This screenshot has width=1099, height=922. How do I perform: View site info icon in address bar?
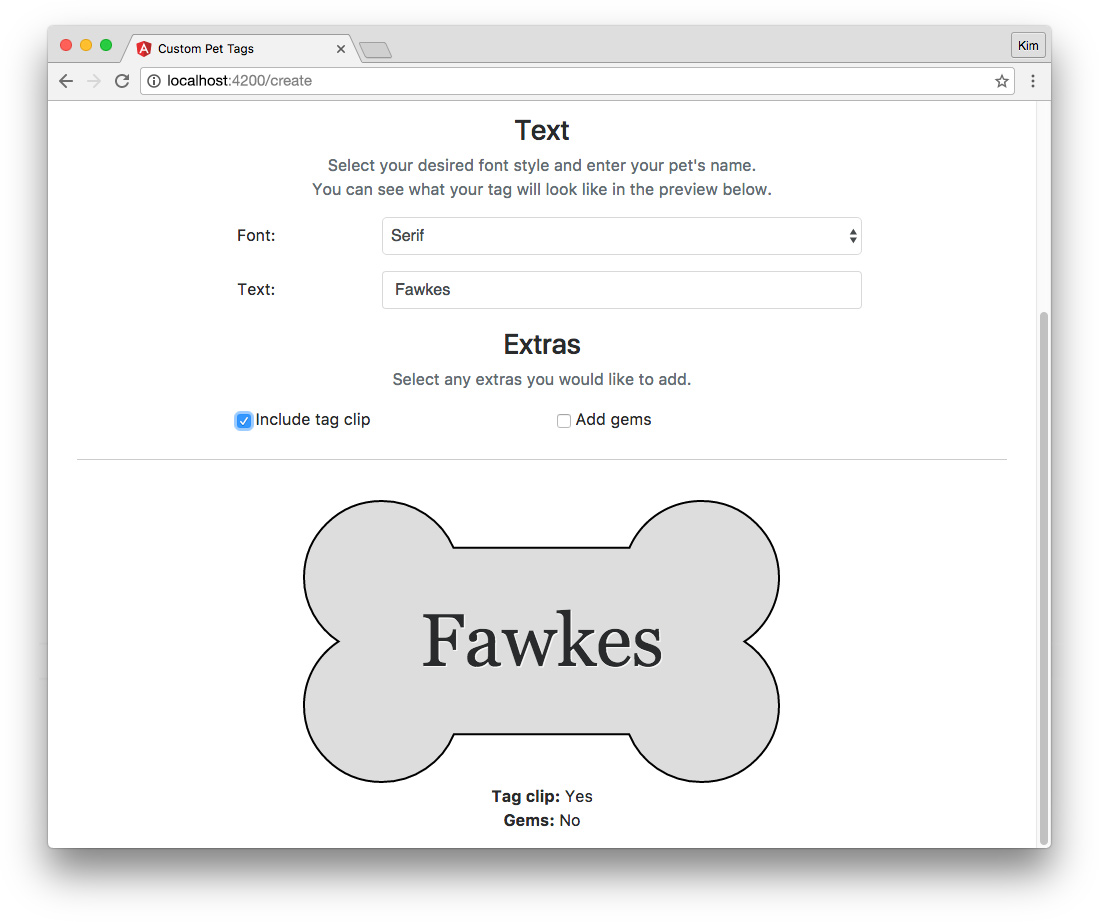tap(153, 81)
